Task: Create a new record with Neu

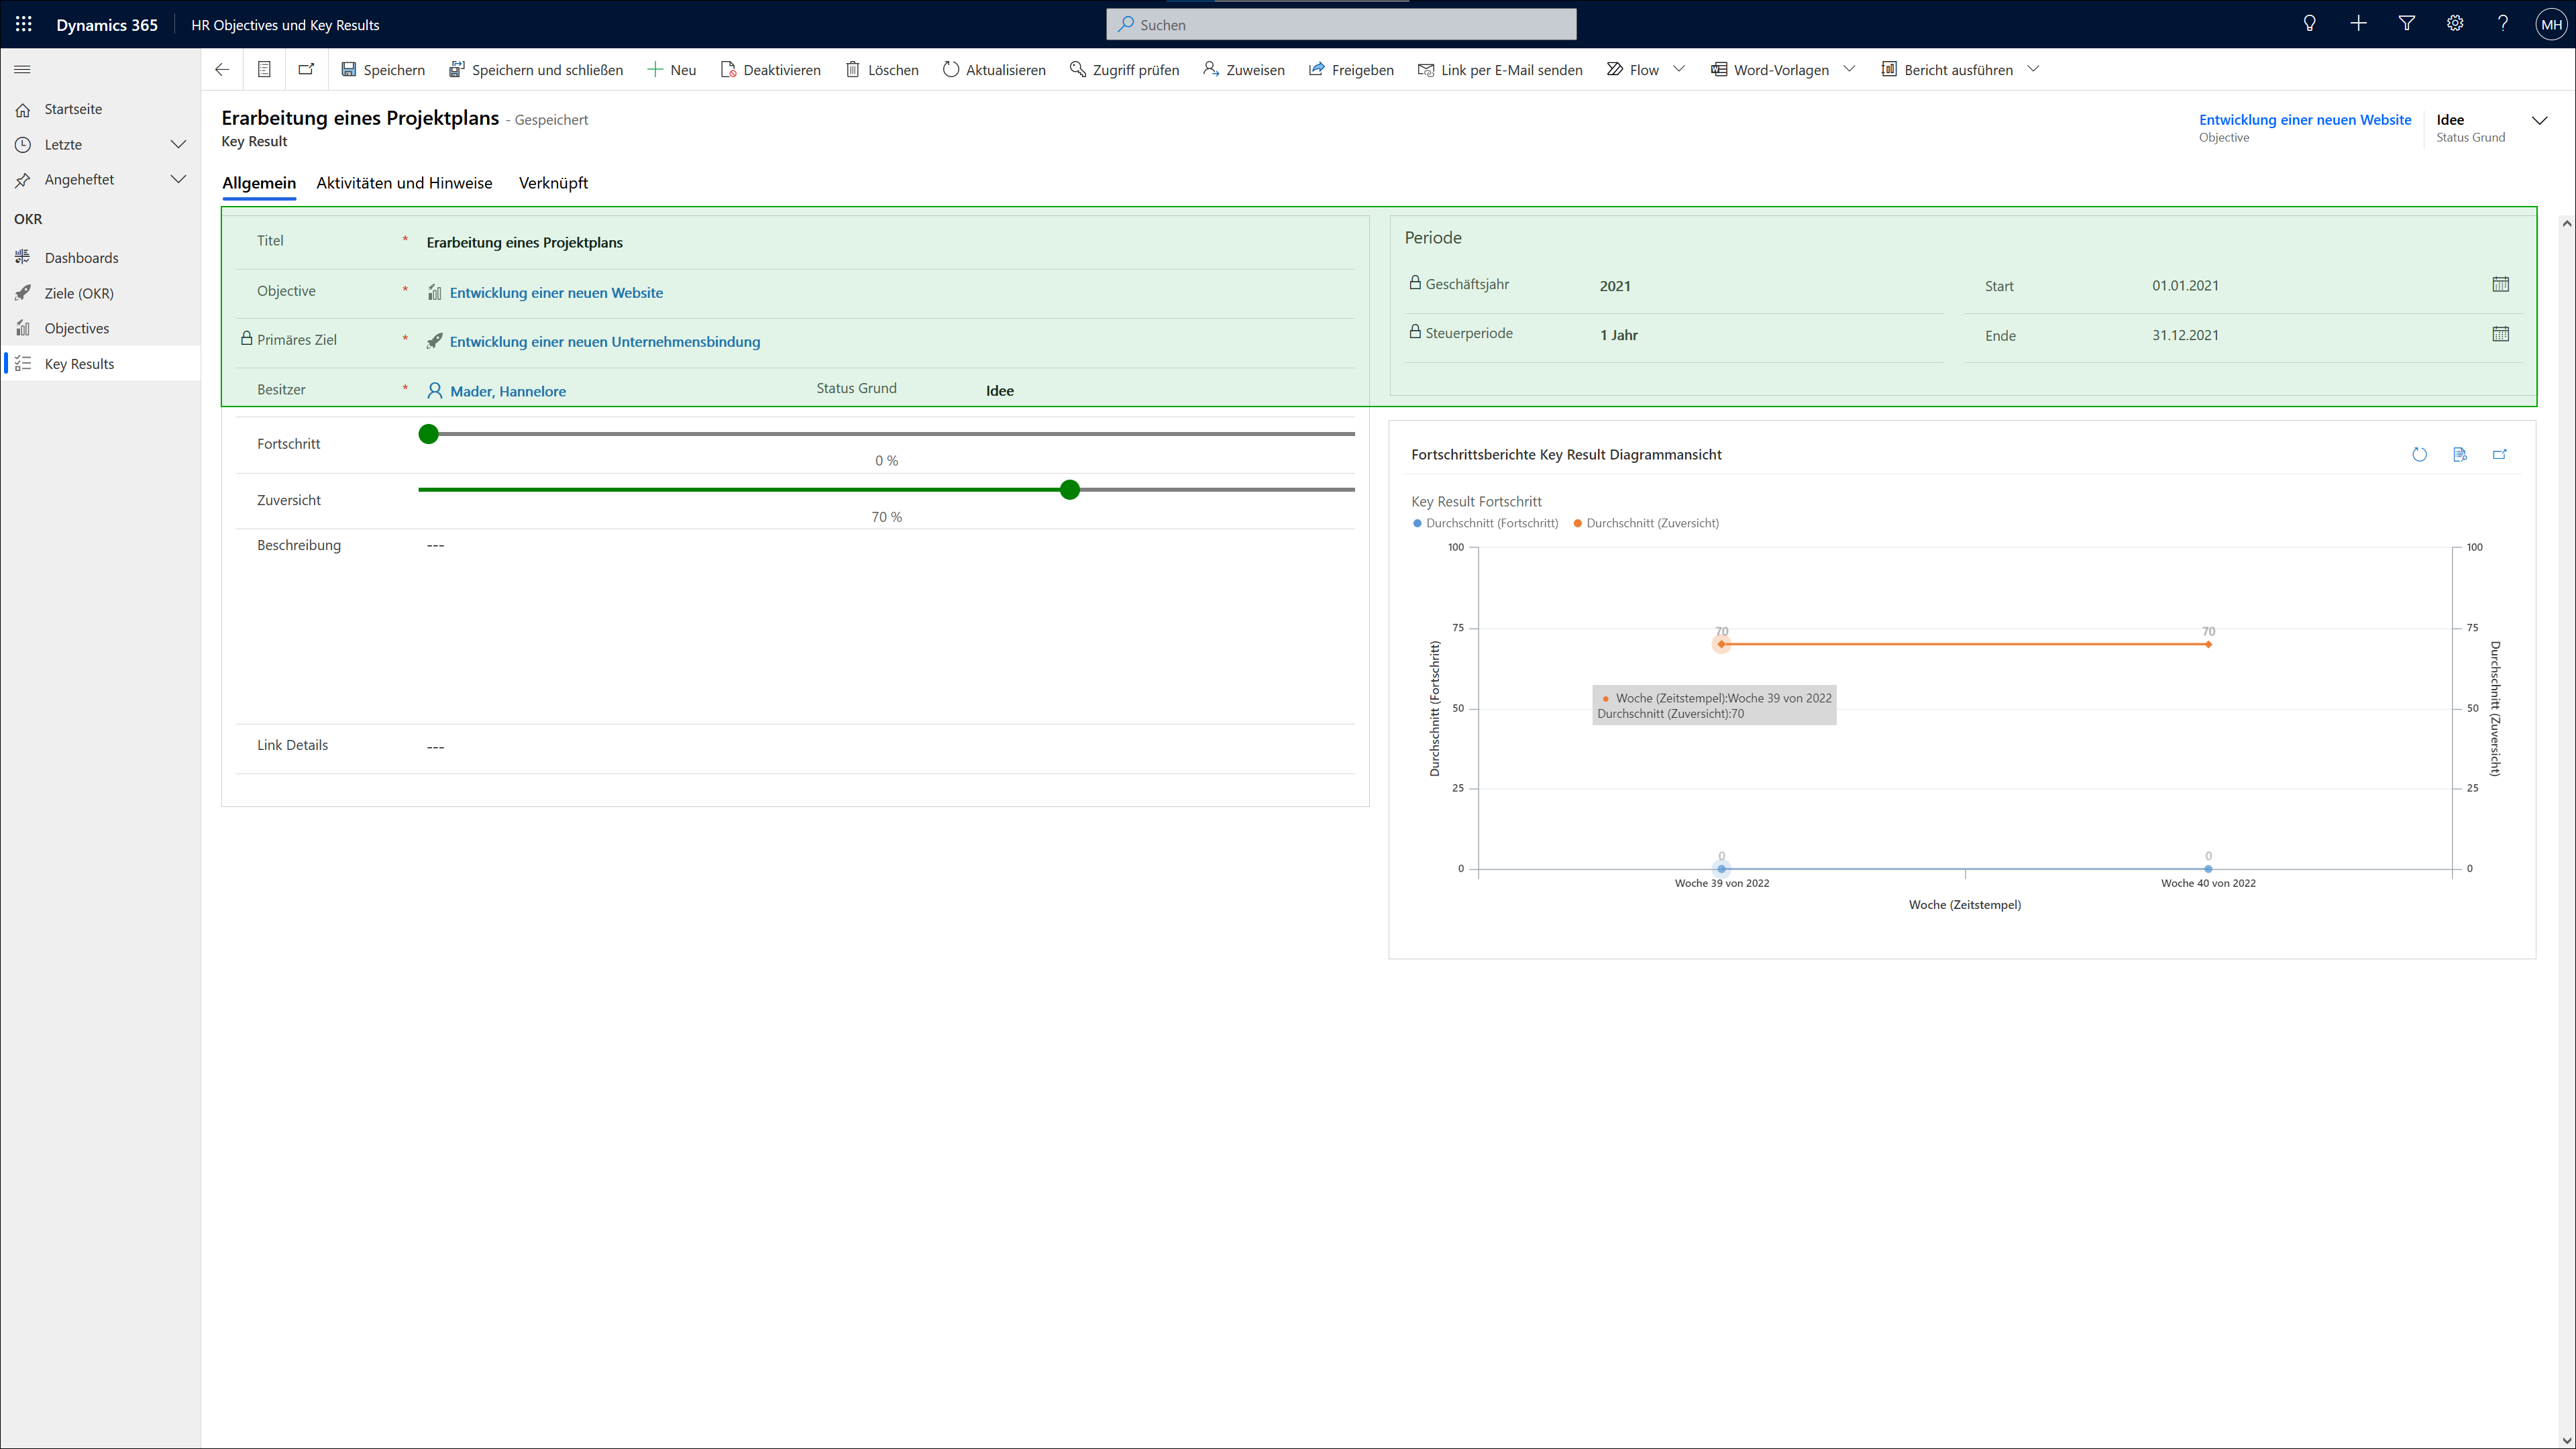Action: 672,70
